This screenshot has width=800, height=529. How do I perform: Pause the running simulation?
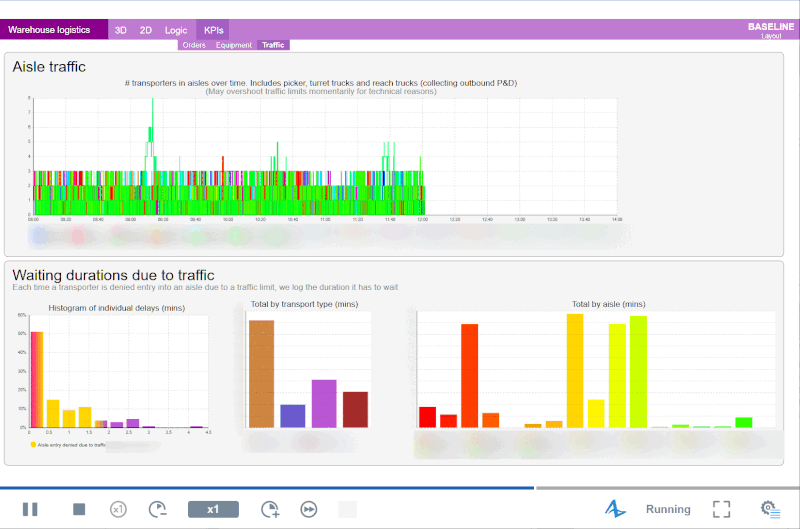30,509
